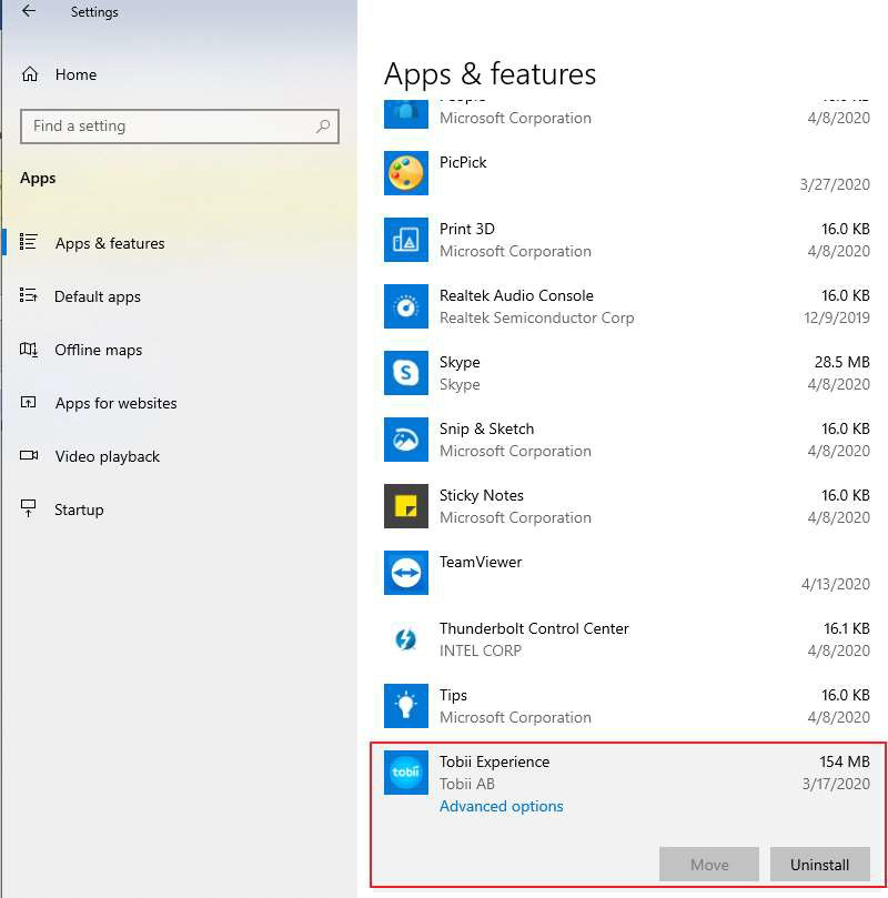Open the Startup settings section

tap(78, 510)
